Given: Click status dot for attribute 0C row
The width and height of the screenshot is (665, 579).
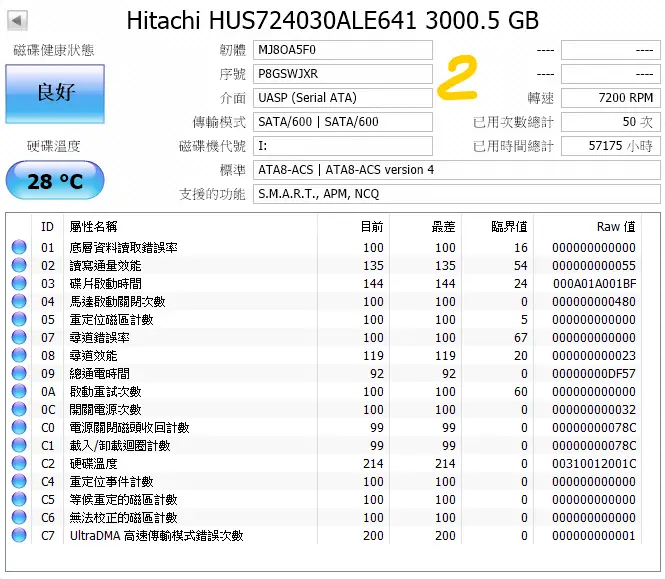Looking at the screenshot, I should point(19,410).
